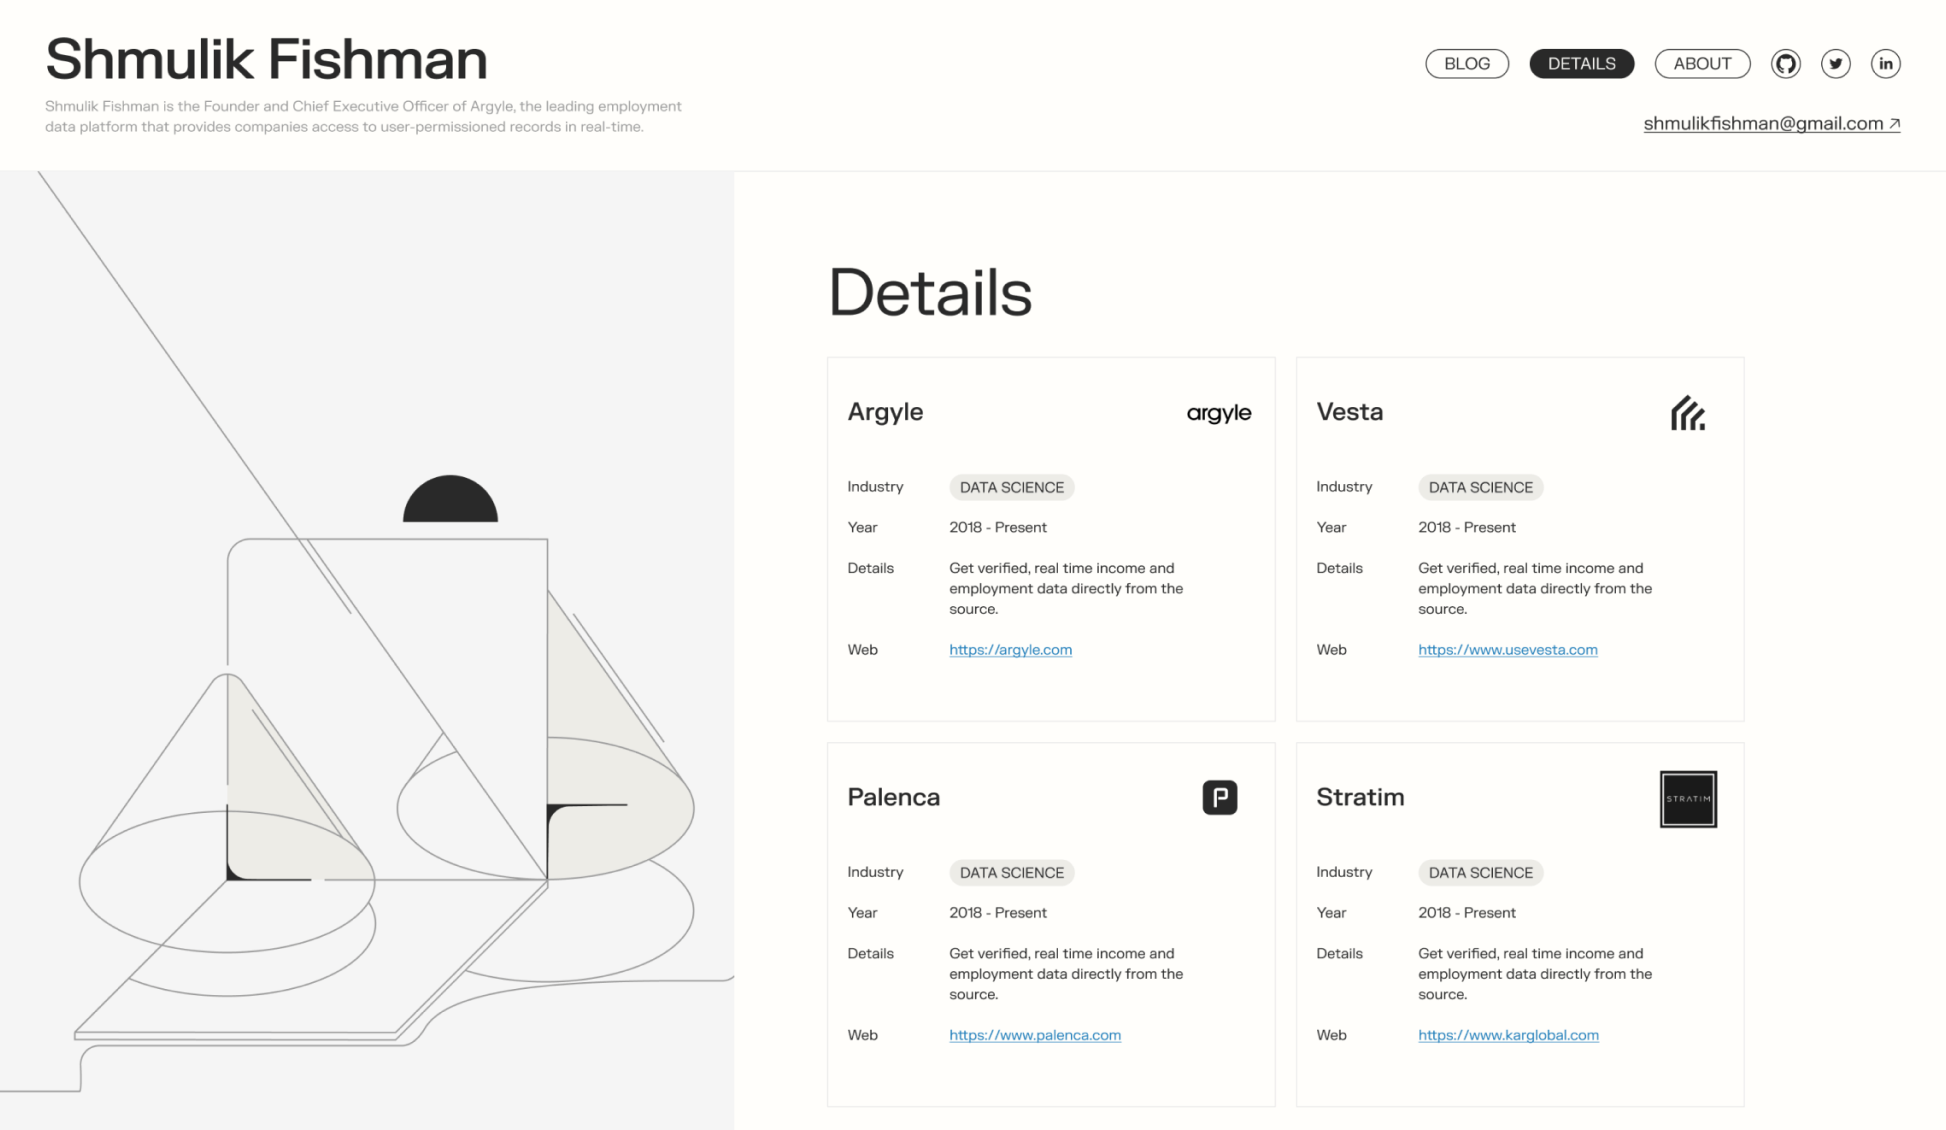
Task: Click Data Science tag in Argyle card
Action: [1011, 488]
